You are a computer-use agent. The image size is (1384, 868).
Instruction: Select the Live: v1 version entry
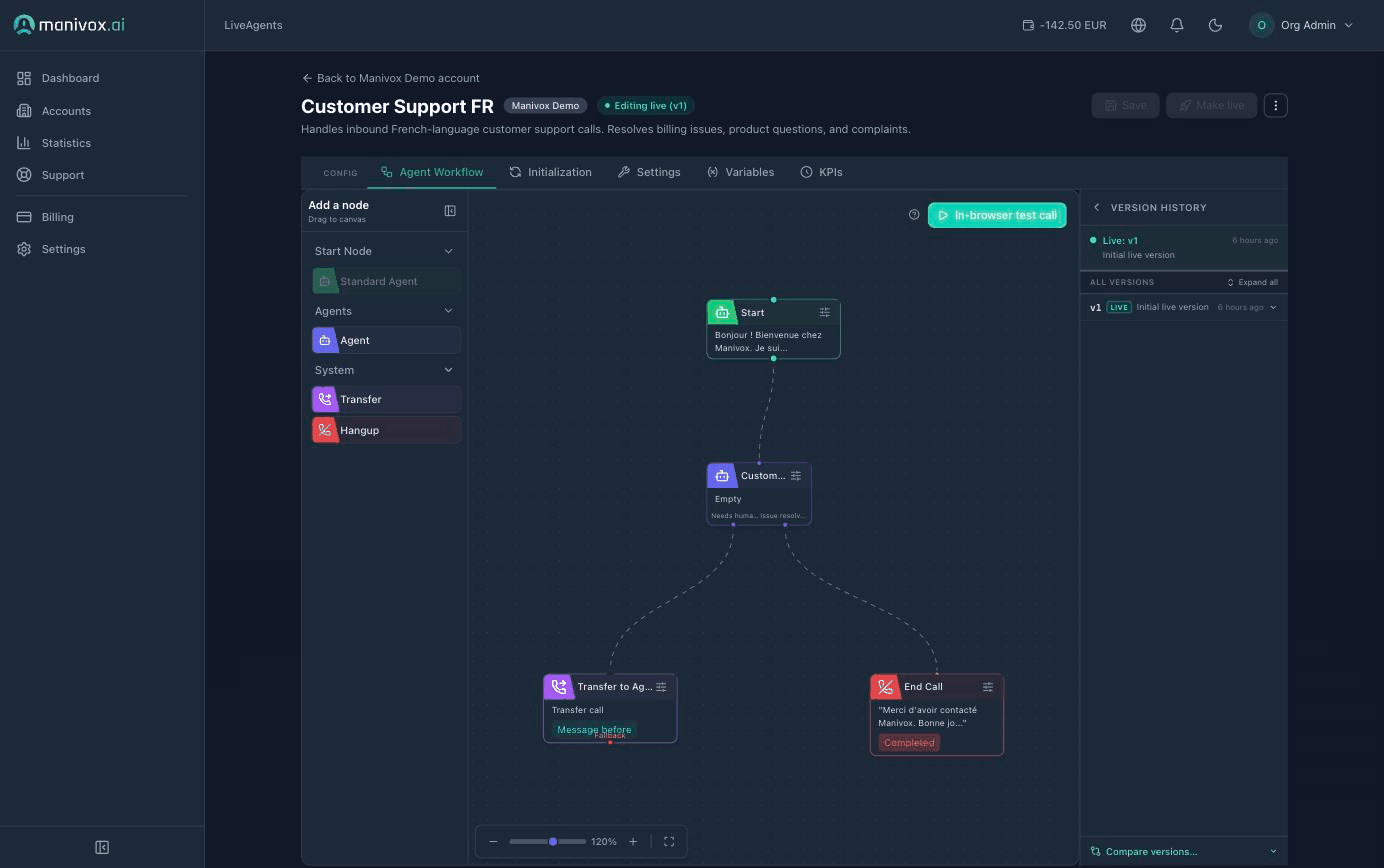point(1184,247)
